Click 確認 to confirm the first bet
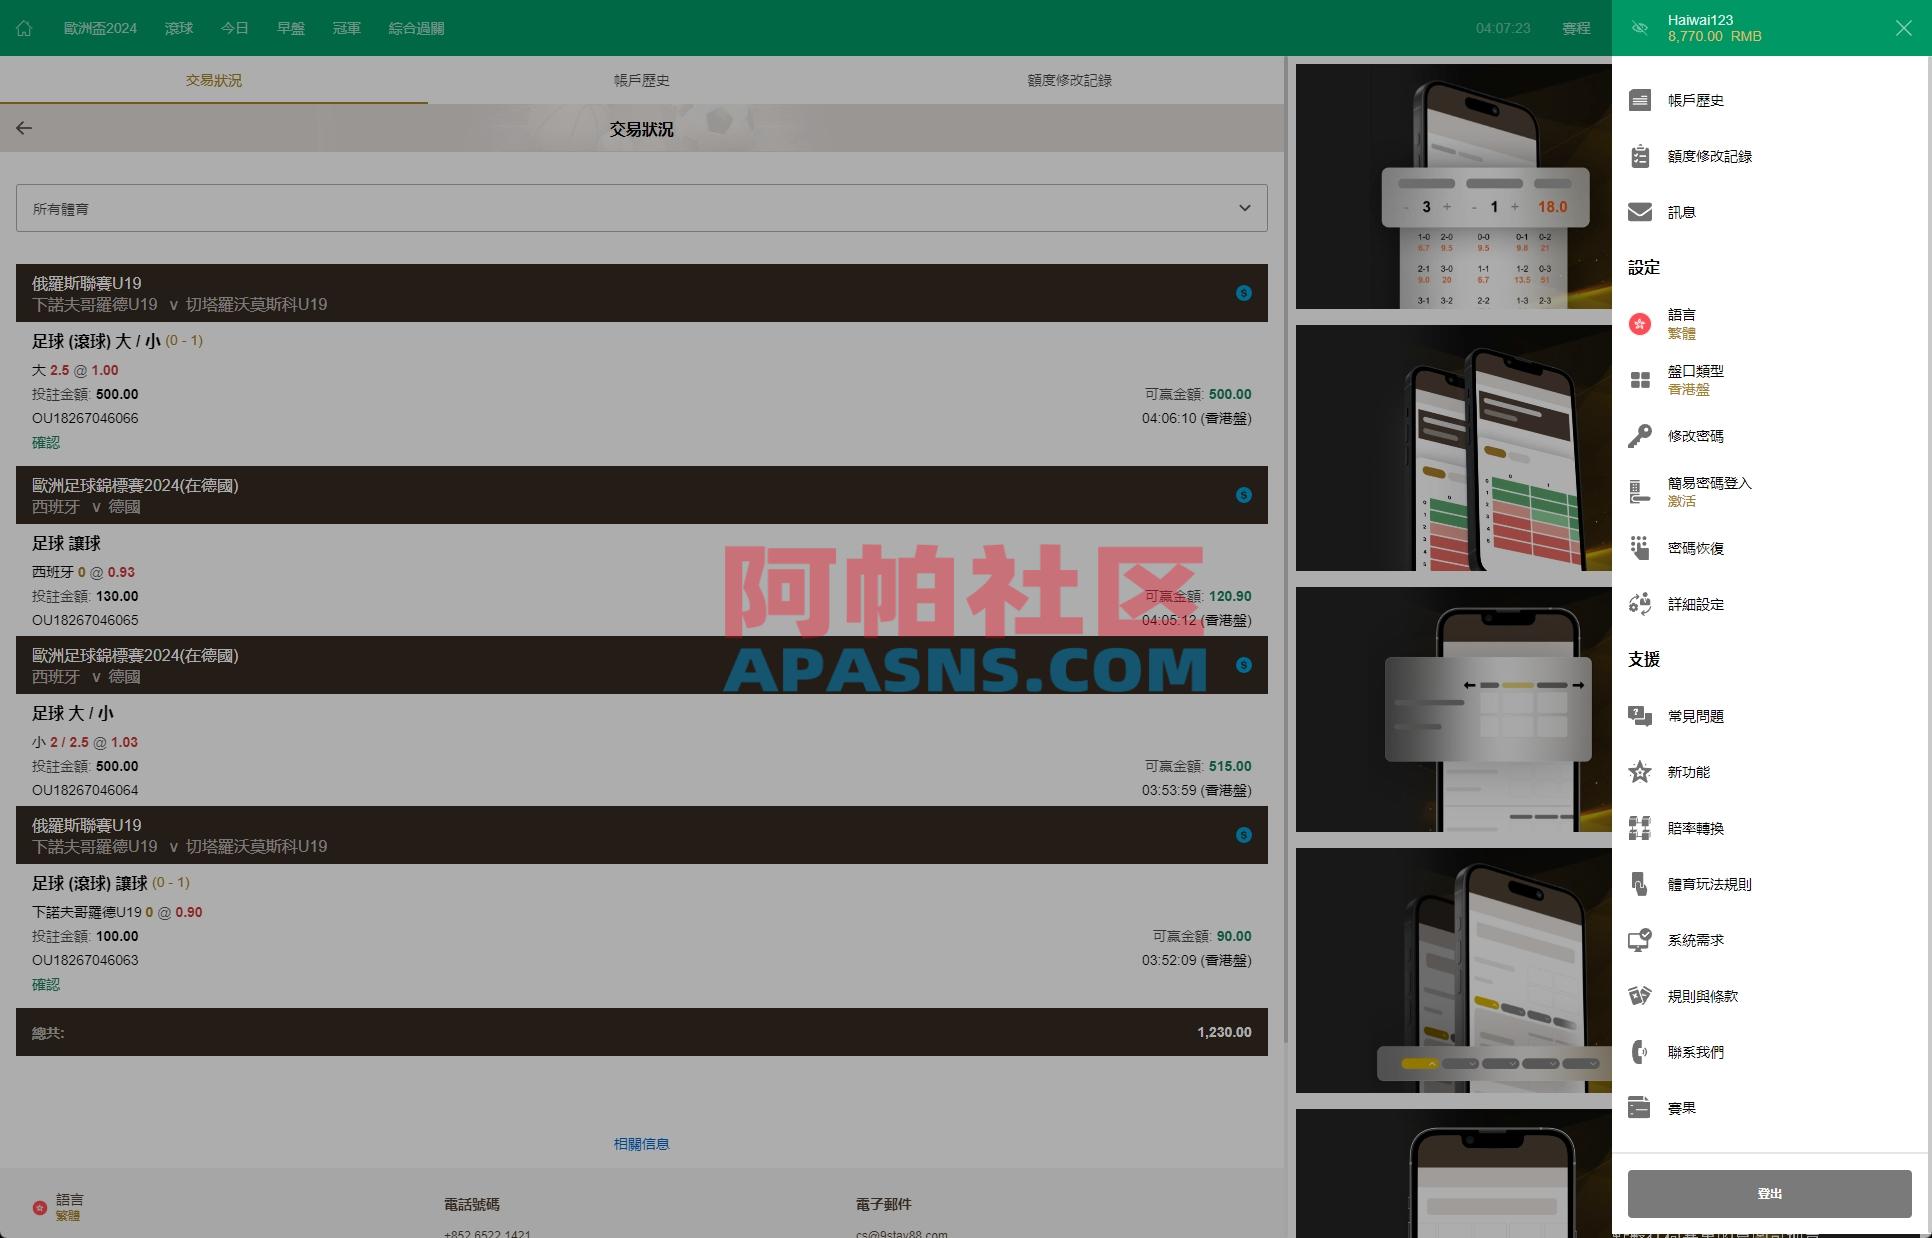 [x=46, y=441]
